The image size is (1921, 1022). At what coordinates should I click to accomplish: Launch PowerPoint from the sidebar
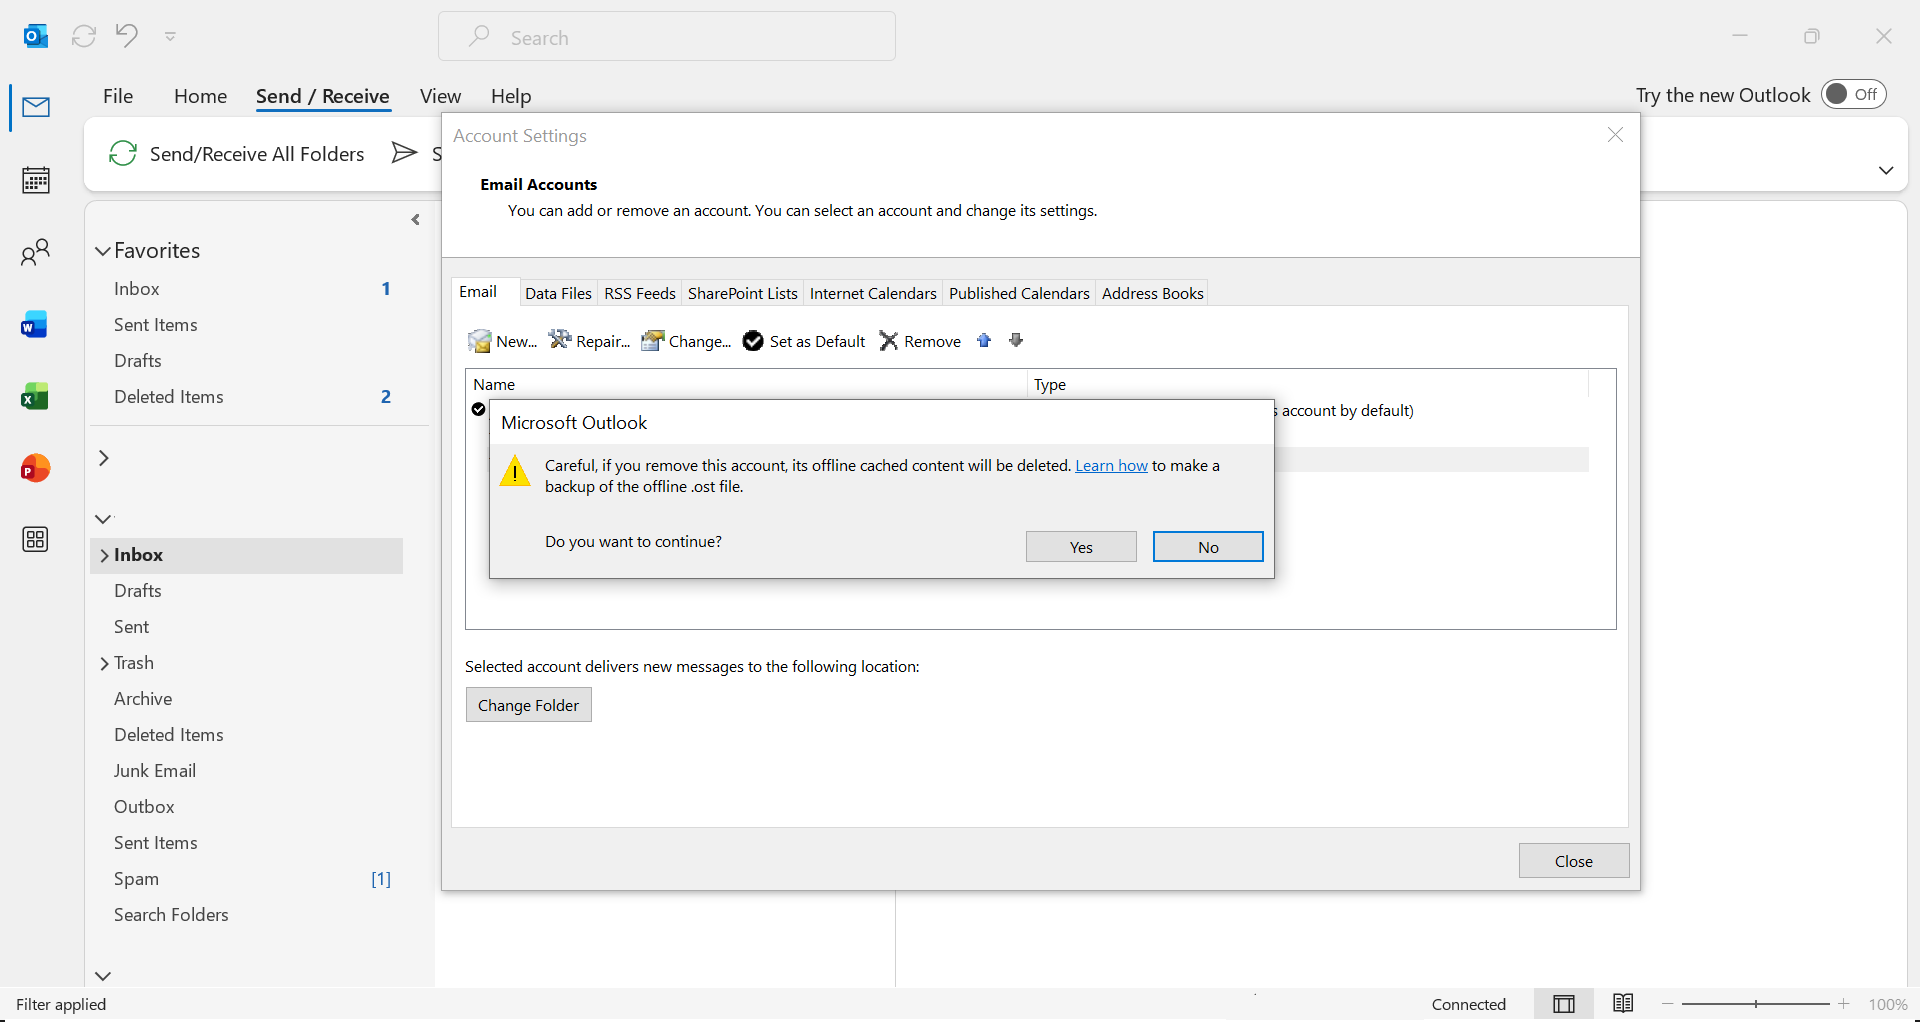pyautogui.click(x=35, y=468)
